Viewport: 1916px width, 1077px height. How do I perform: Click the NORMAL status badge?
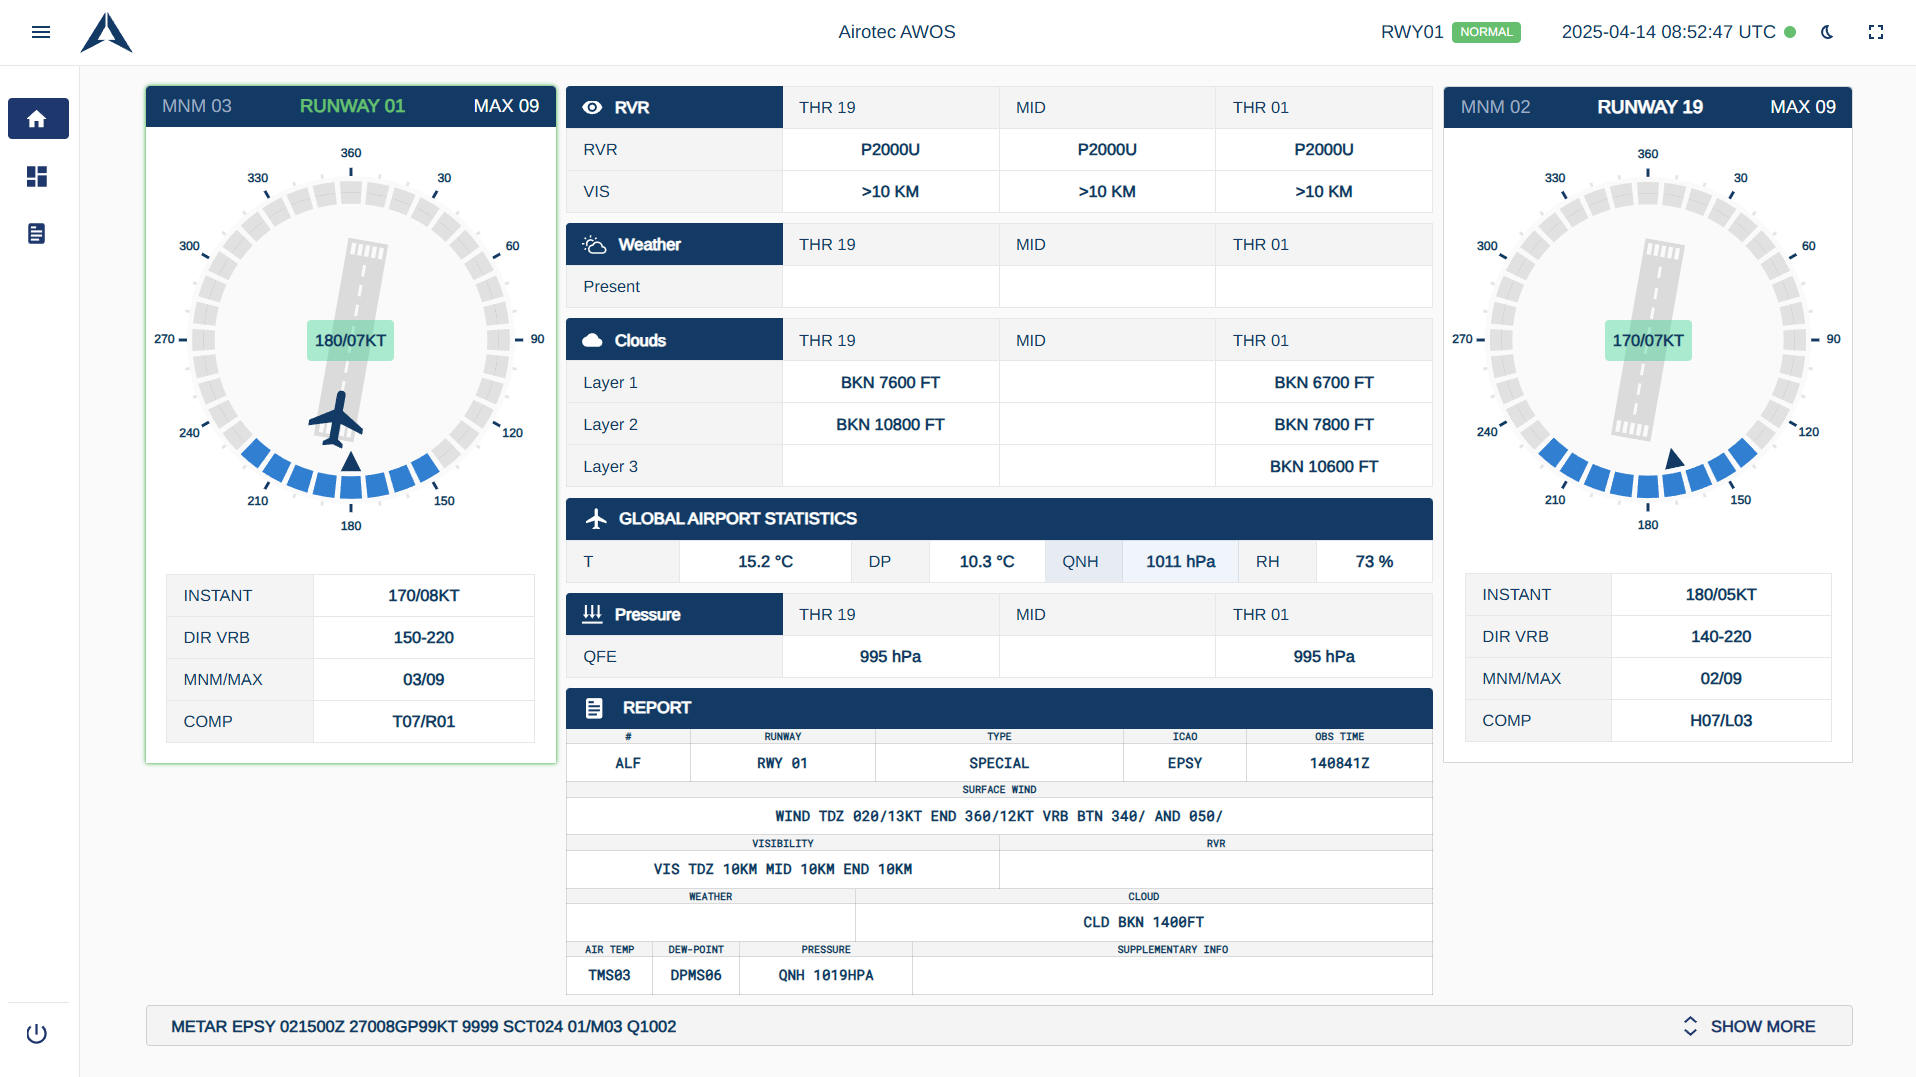point(1486,32)
